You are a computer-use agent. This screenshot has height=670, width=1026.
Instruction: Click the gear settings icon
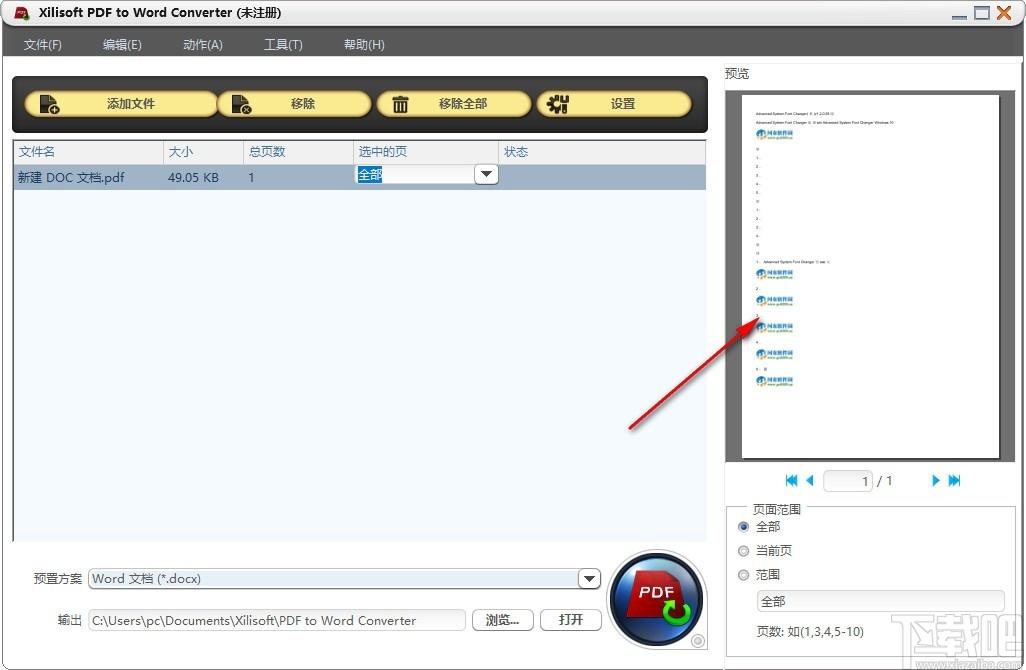click(557, 104)
